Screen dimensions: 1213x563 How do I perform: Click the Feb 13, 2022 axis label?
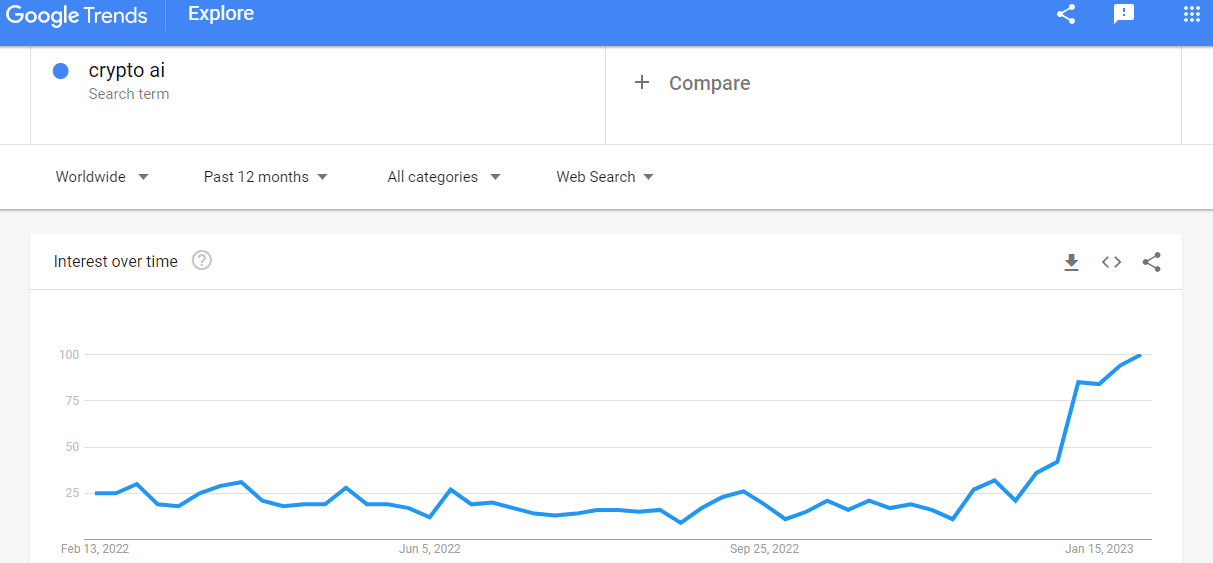point(95,549)
